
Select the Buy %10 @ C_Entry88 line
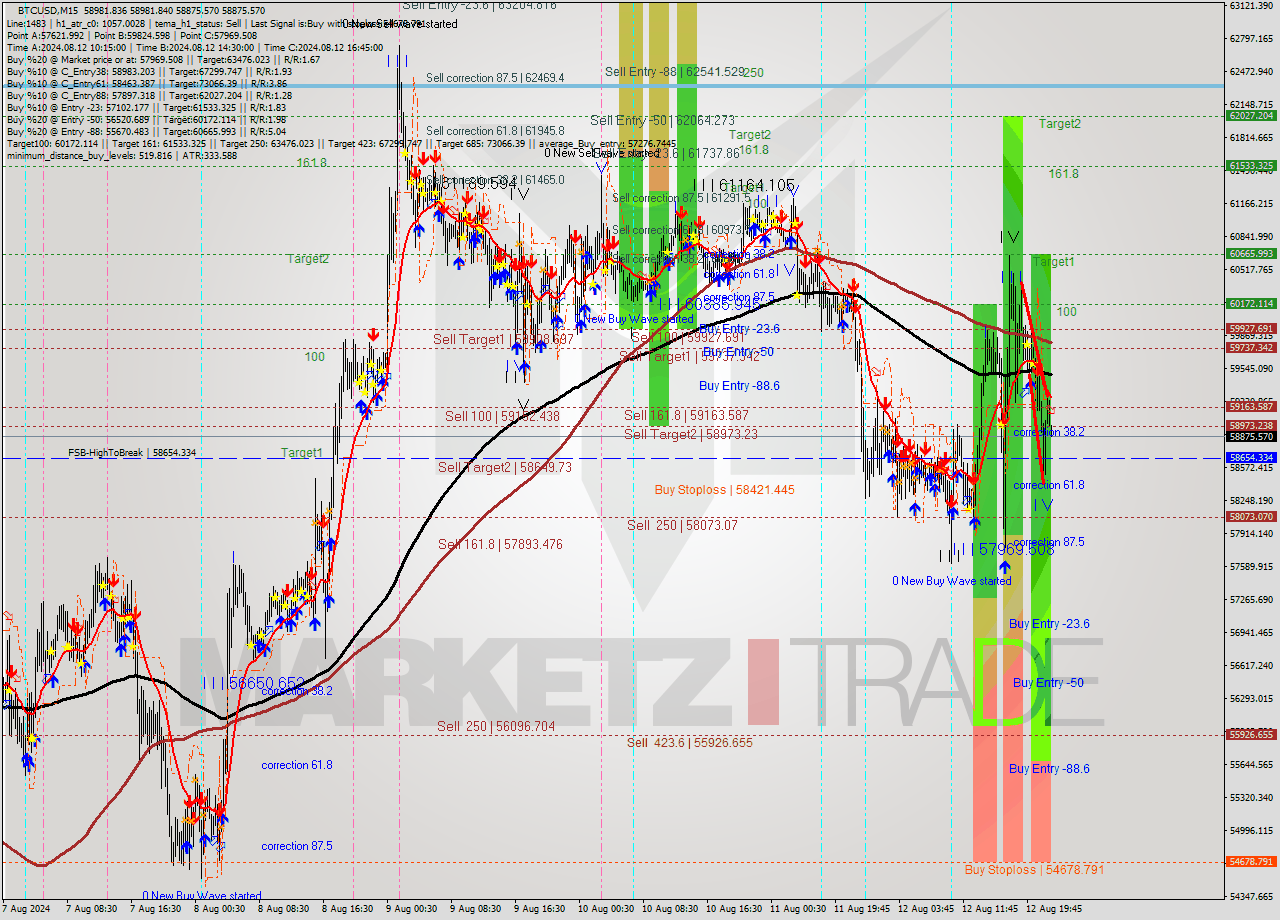[149, 96]
